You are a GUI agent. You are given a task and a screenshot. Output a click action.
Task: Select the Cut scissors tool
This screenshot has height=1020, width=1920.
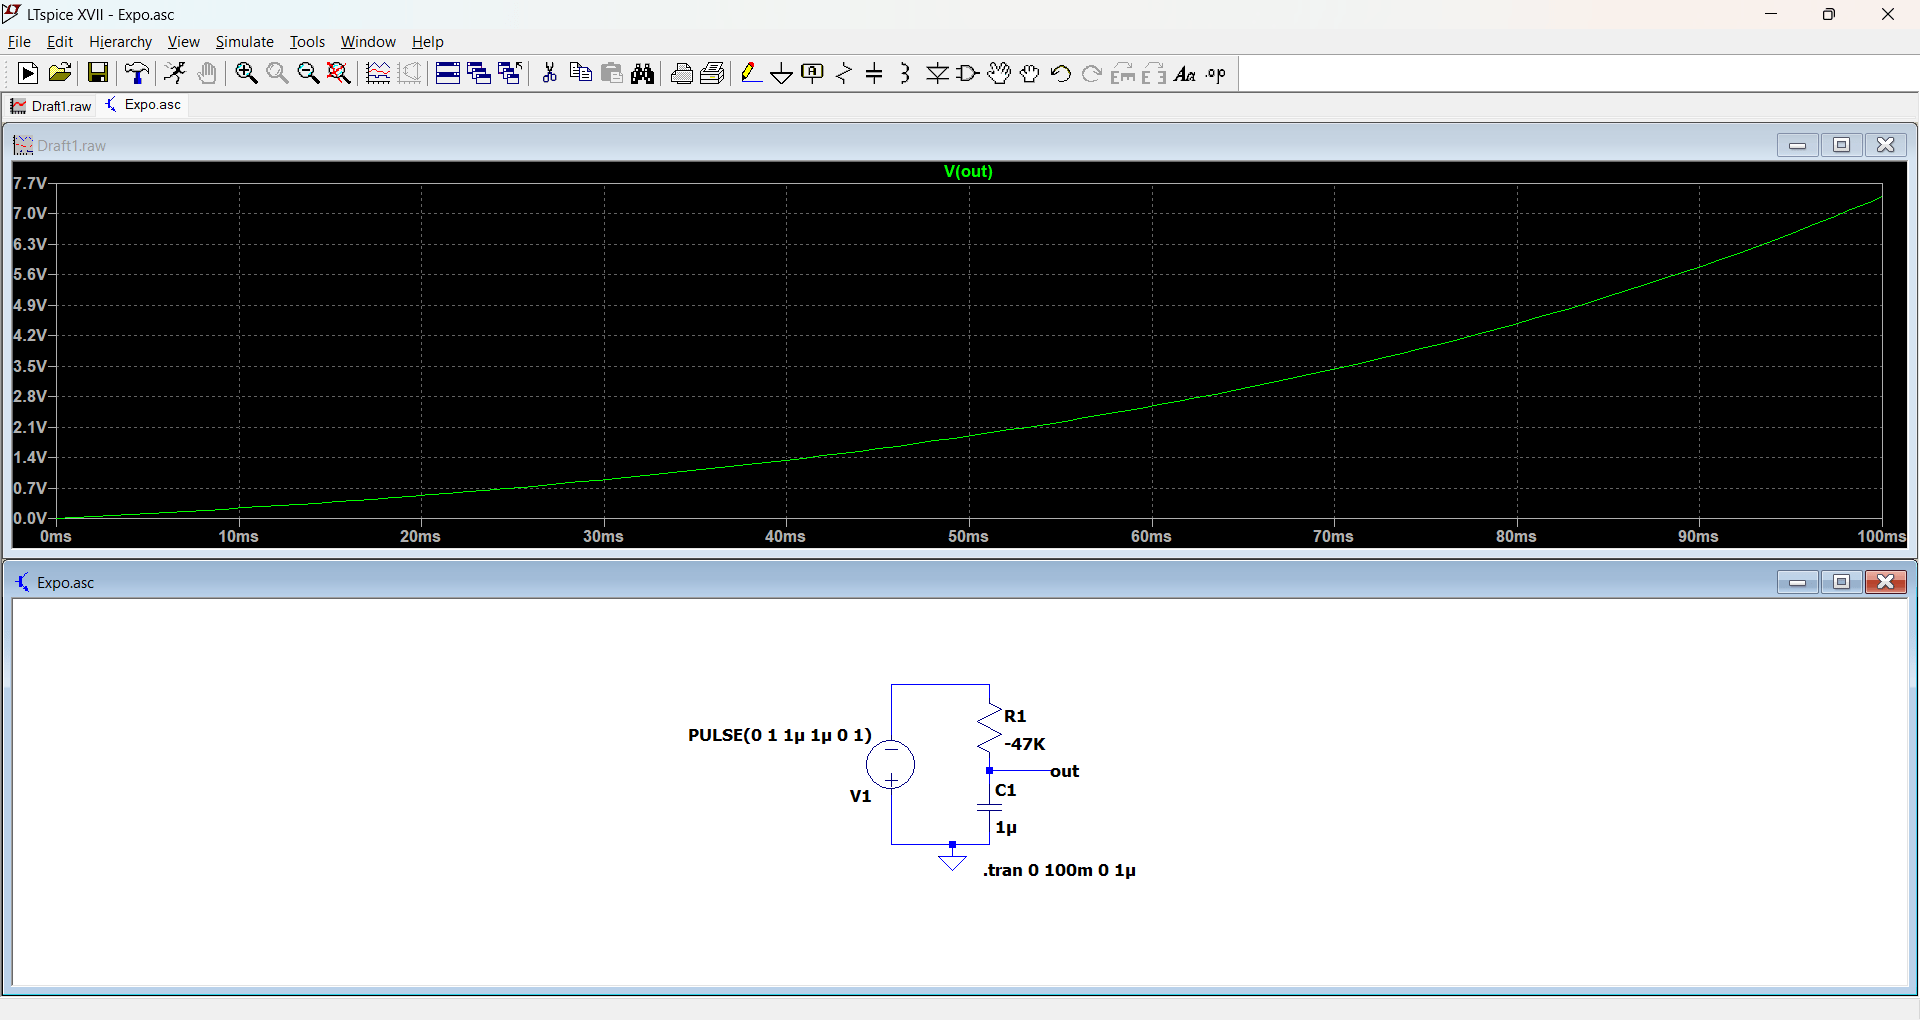(x=549, y=73)
